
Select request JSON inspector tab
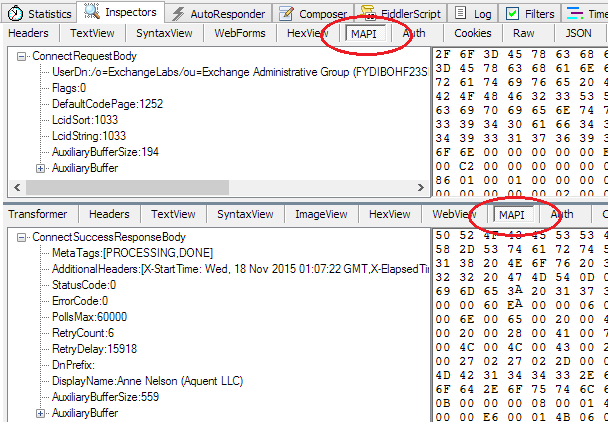(x=578, y=33)
